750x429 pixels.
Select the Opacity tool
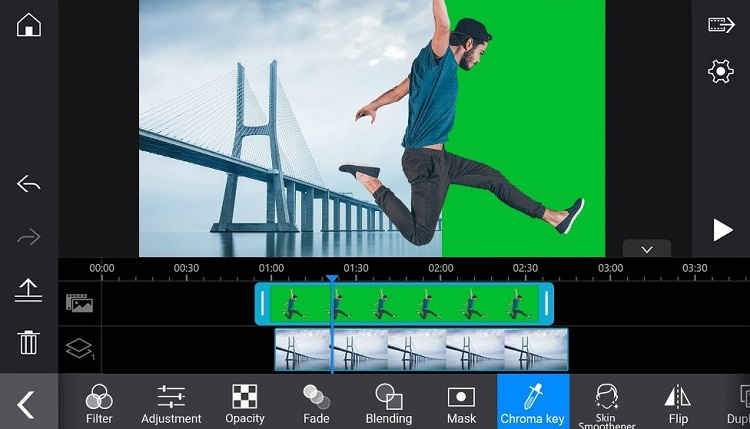pyautogui.click(x=245, y=402)
